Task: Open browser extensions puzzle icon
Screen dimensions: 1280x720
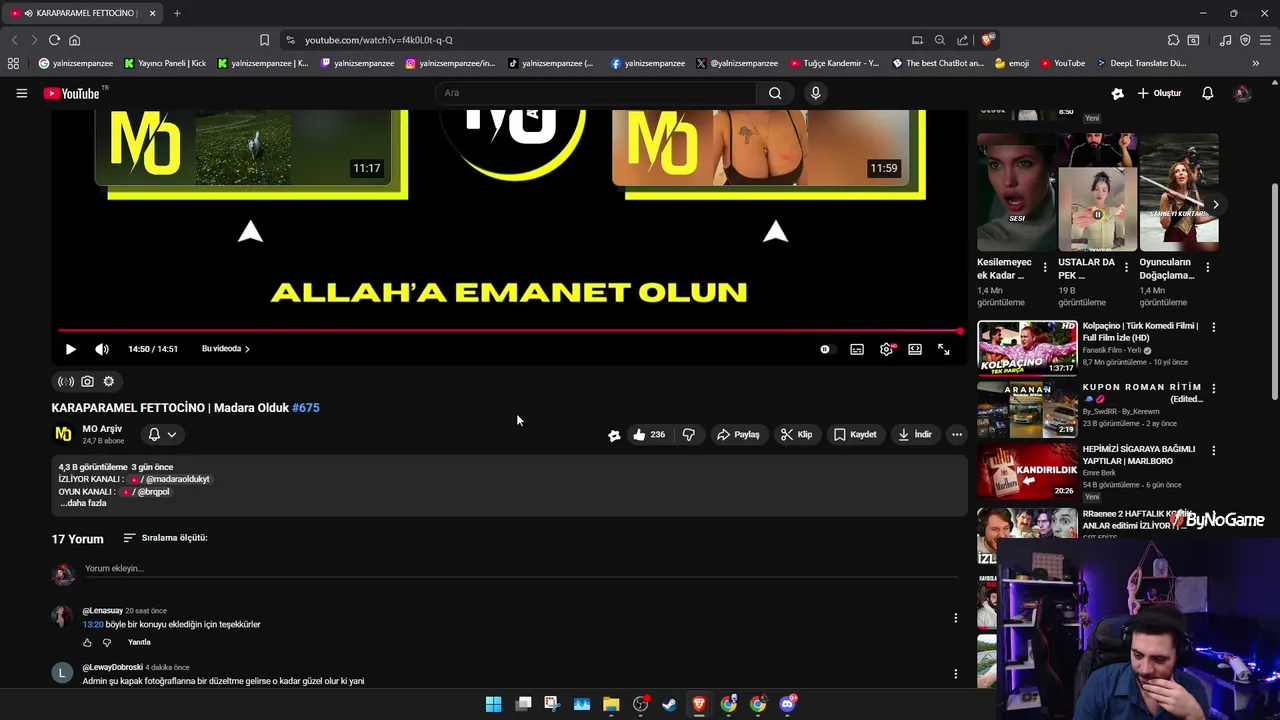Action: tap(1173, 40)
